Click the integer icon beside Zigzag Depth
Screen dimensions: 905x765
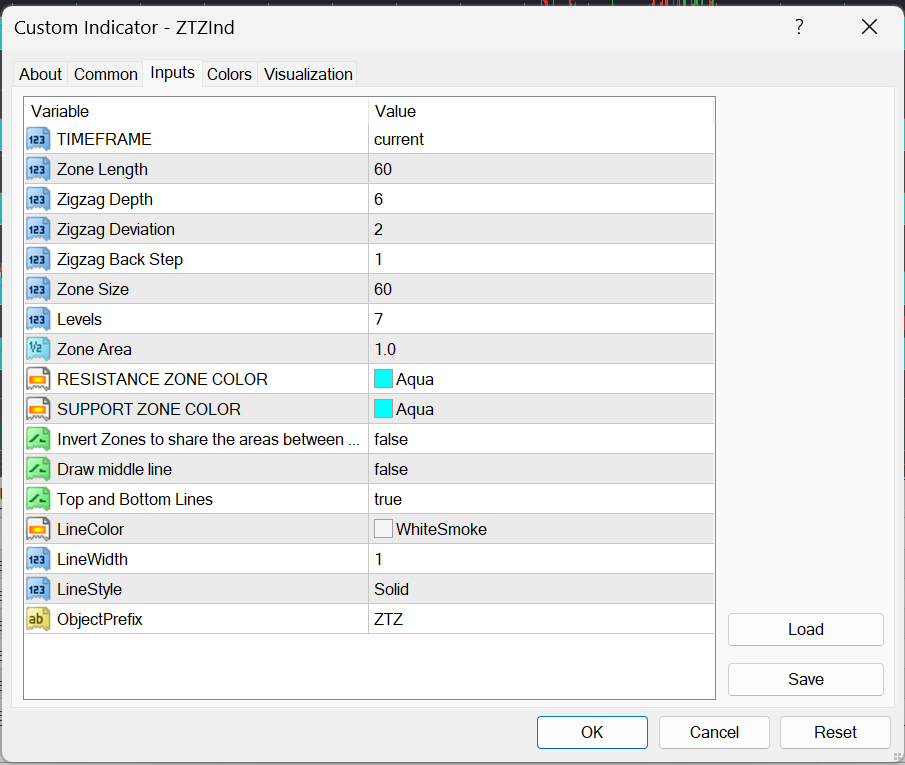coord(38,199)
